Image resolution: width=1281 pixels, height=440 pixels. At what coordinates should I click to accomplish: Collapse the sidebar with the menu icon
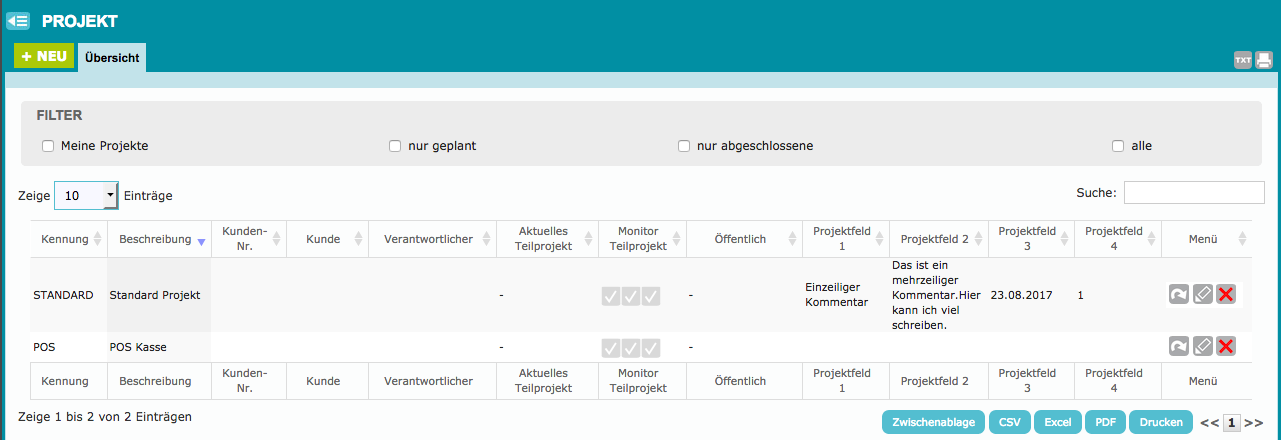coord(18,20)
